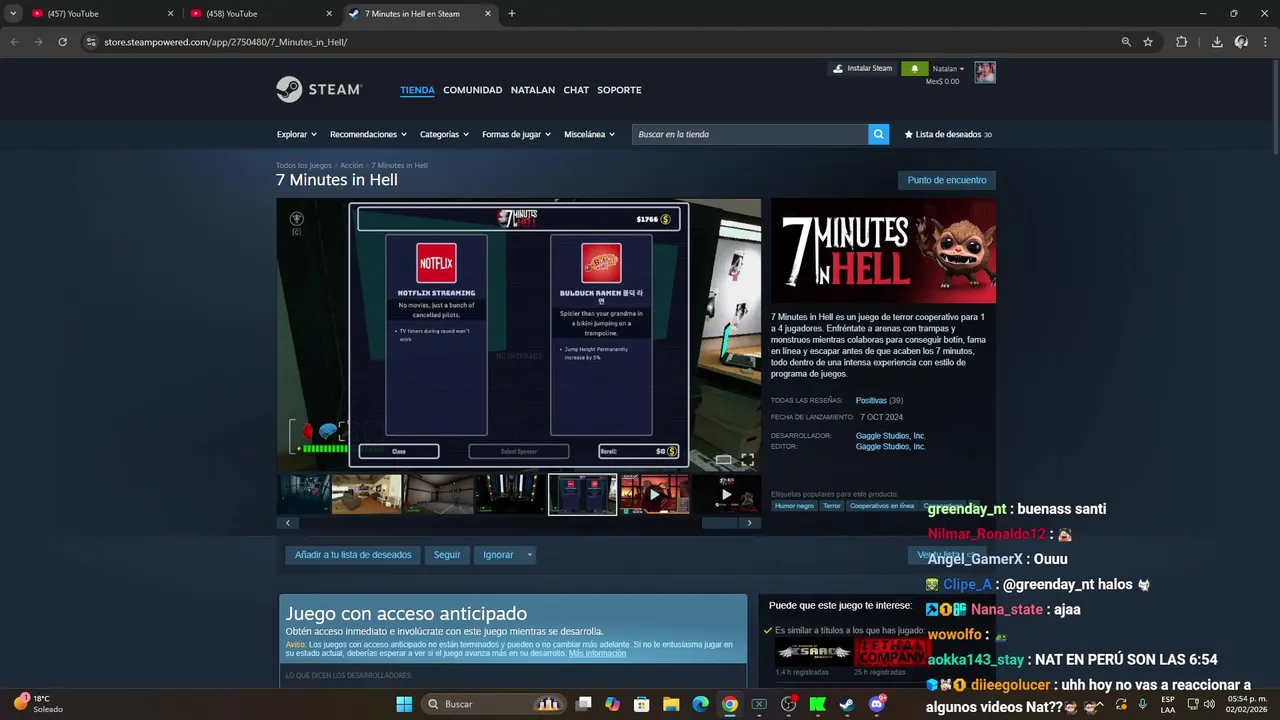Click the Todos los juegos breadcrumb
The width and height of the screenshot is (1280, 720).
point(304,165)
